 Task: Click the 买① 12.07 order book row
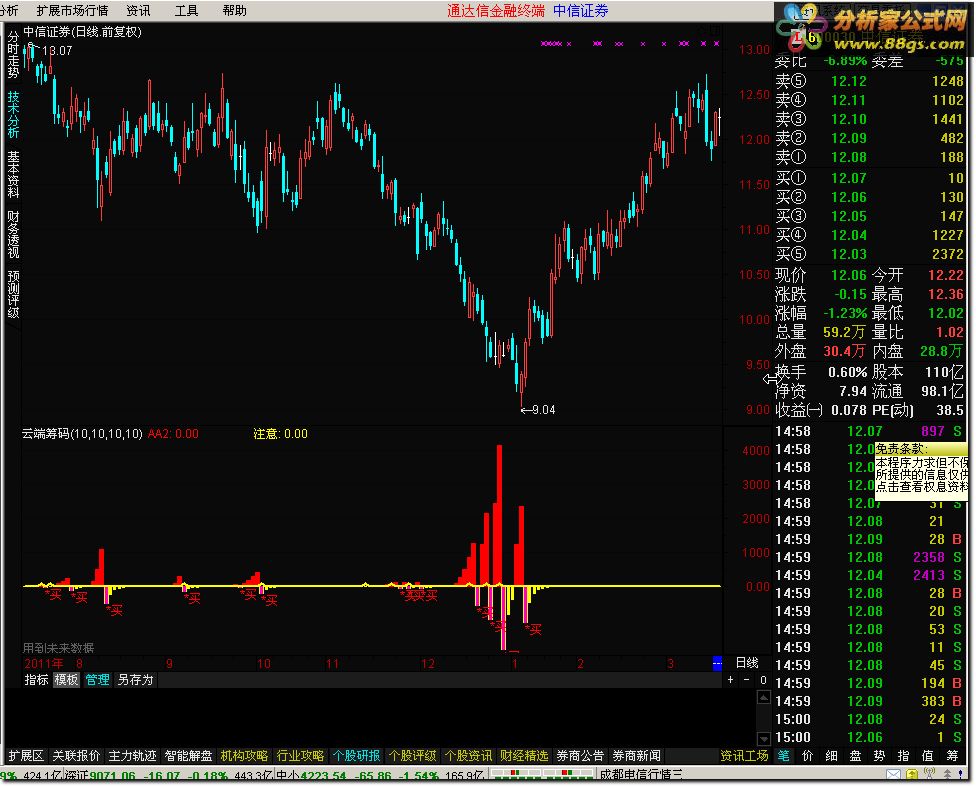[x=870, y=178]
